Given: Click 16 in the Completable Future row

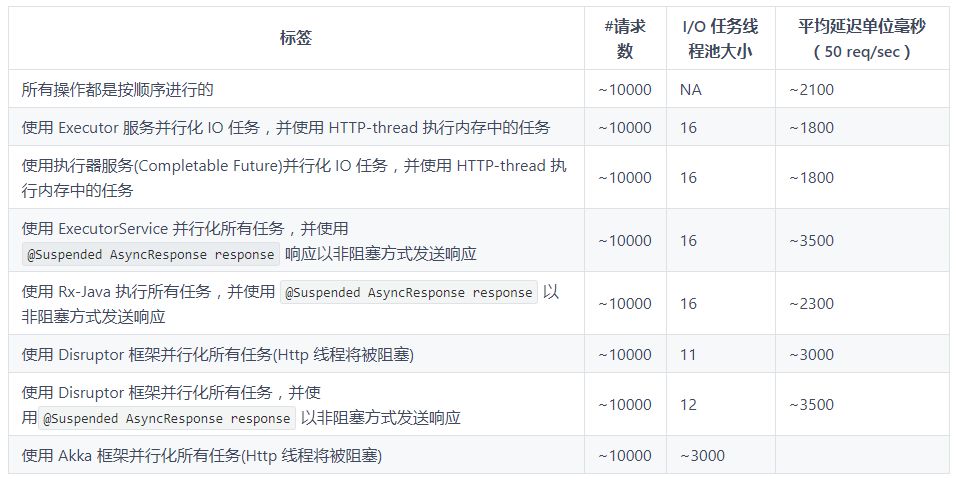Looking at the screenshot, I should point(688,177).
